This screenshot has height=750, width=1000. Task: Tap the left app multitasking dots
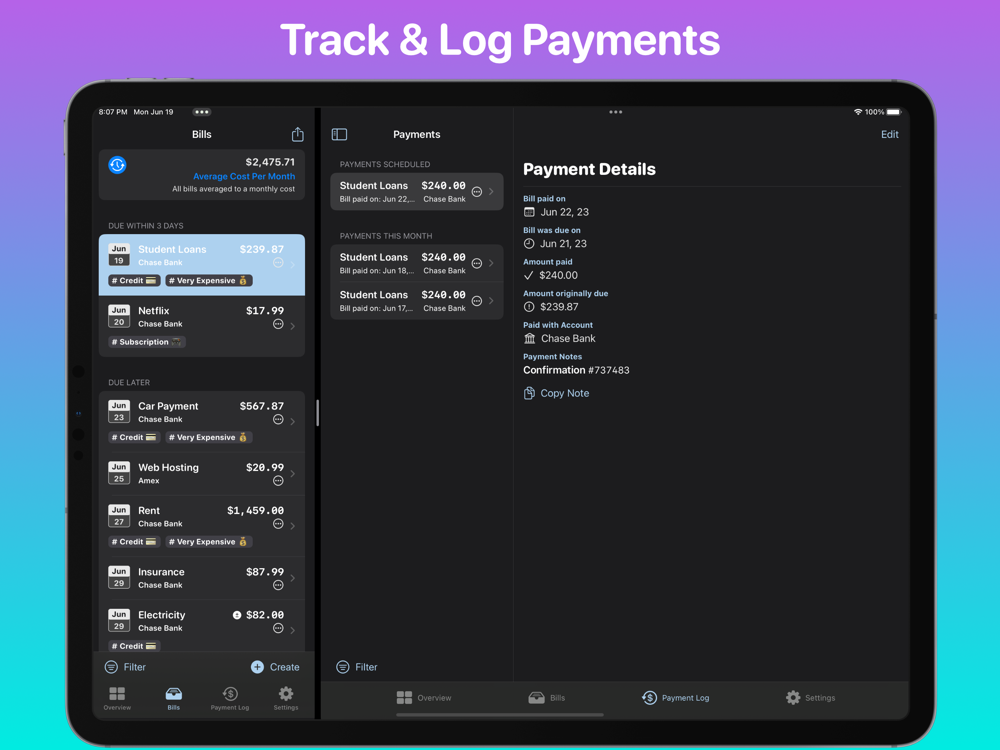tap(202, 112)
